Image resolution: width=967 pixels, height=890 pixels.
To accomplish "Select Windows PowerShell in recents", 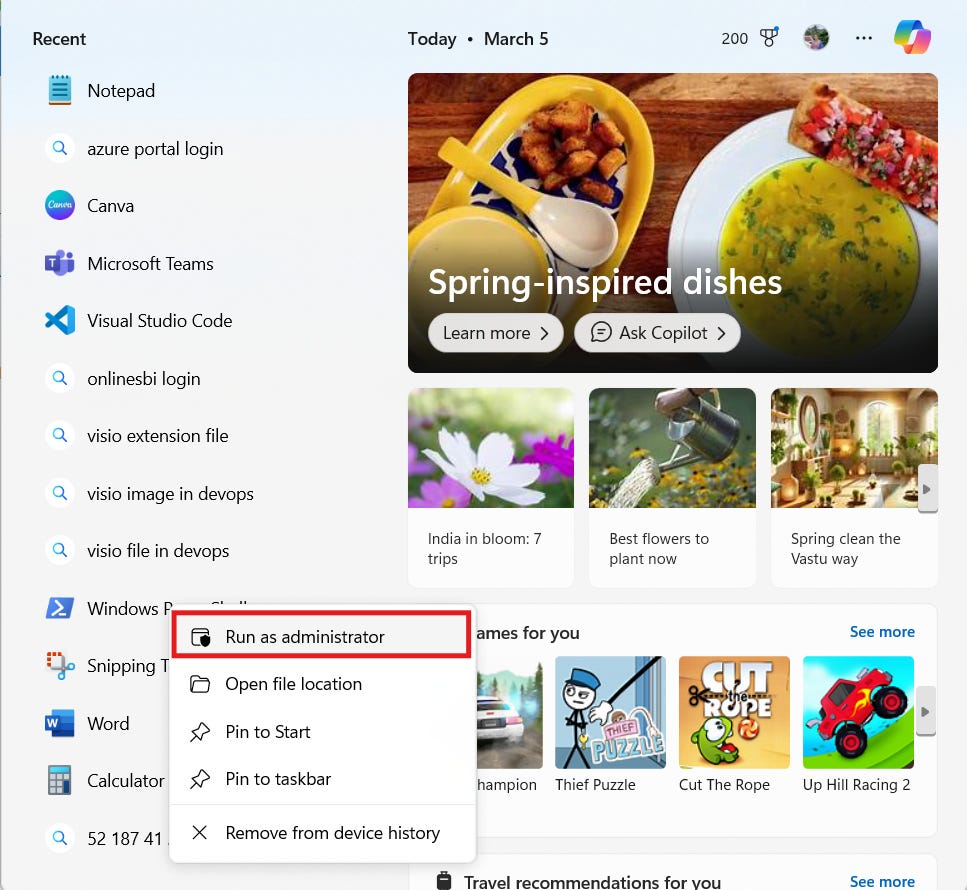I will [120, 607].
